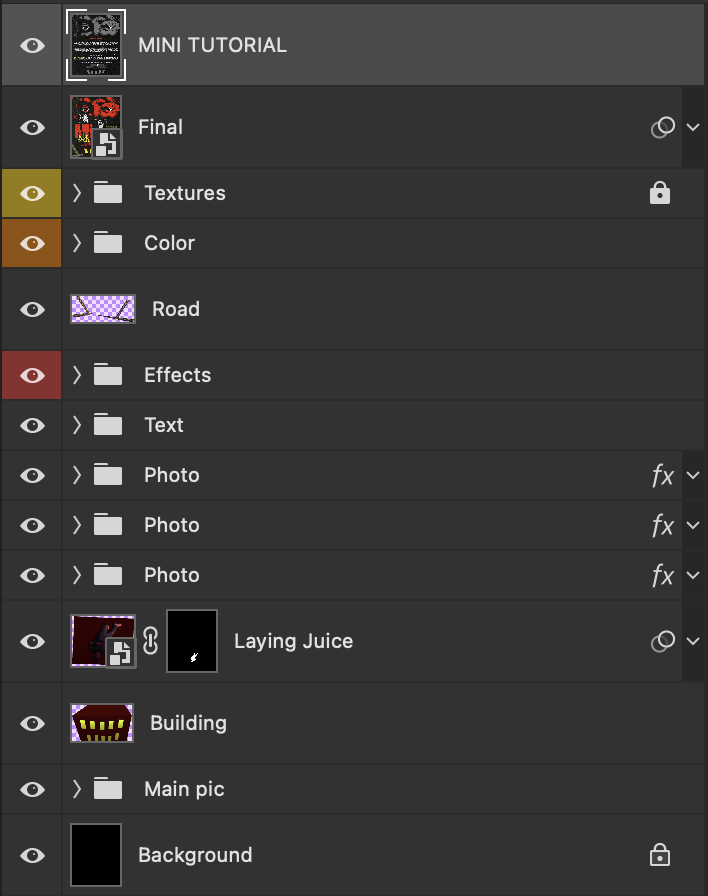The width and height of the screenshot is (708, 896).
Task: Select the Laying Juice layer mask thumbnail
Action: pyautogui.click(x=191, y=641)
